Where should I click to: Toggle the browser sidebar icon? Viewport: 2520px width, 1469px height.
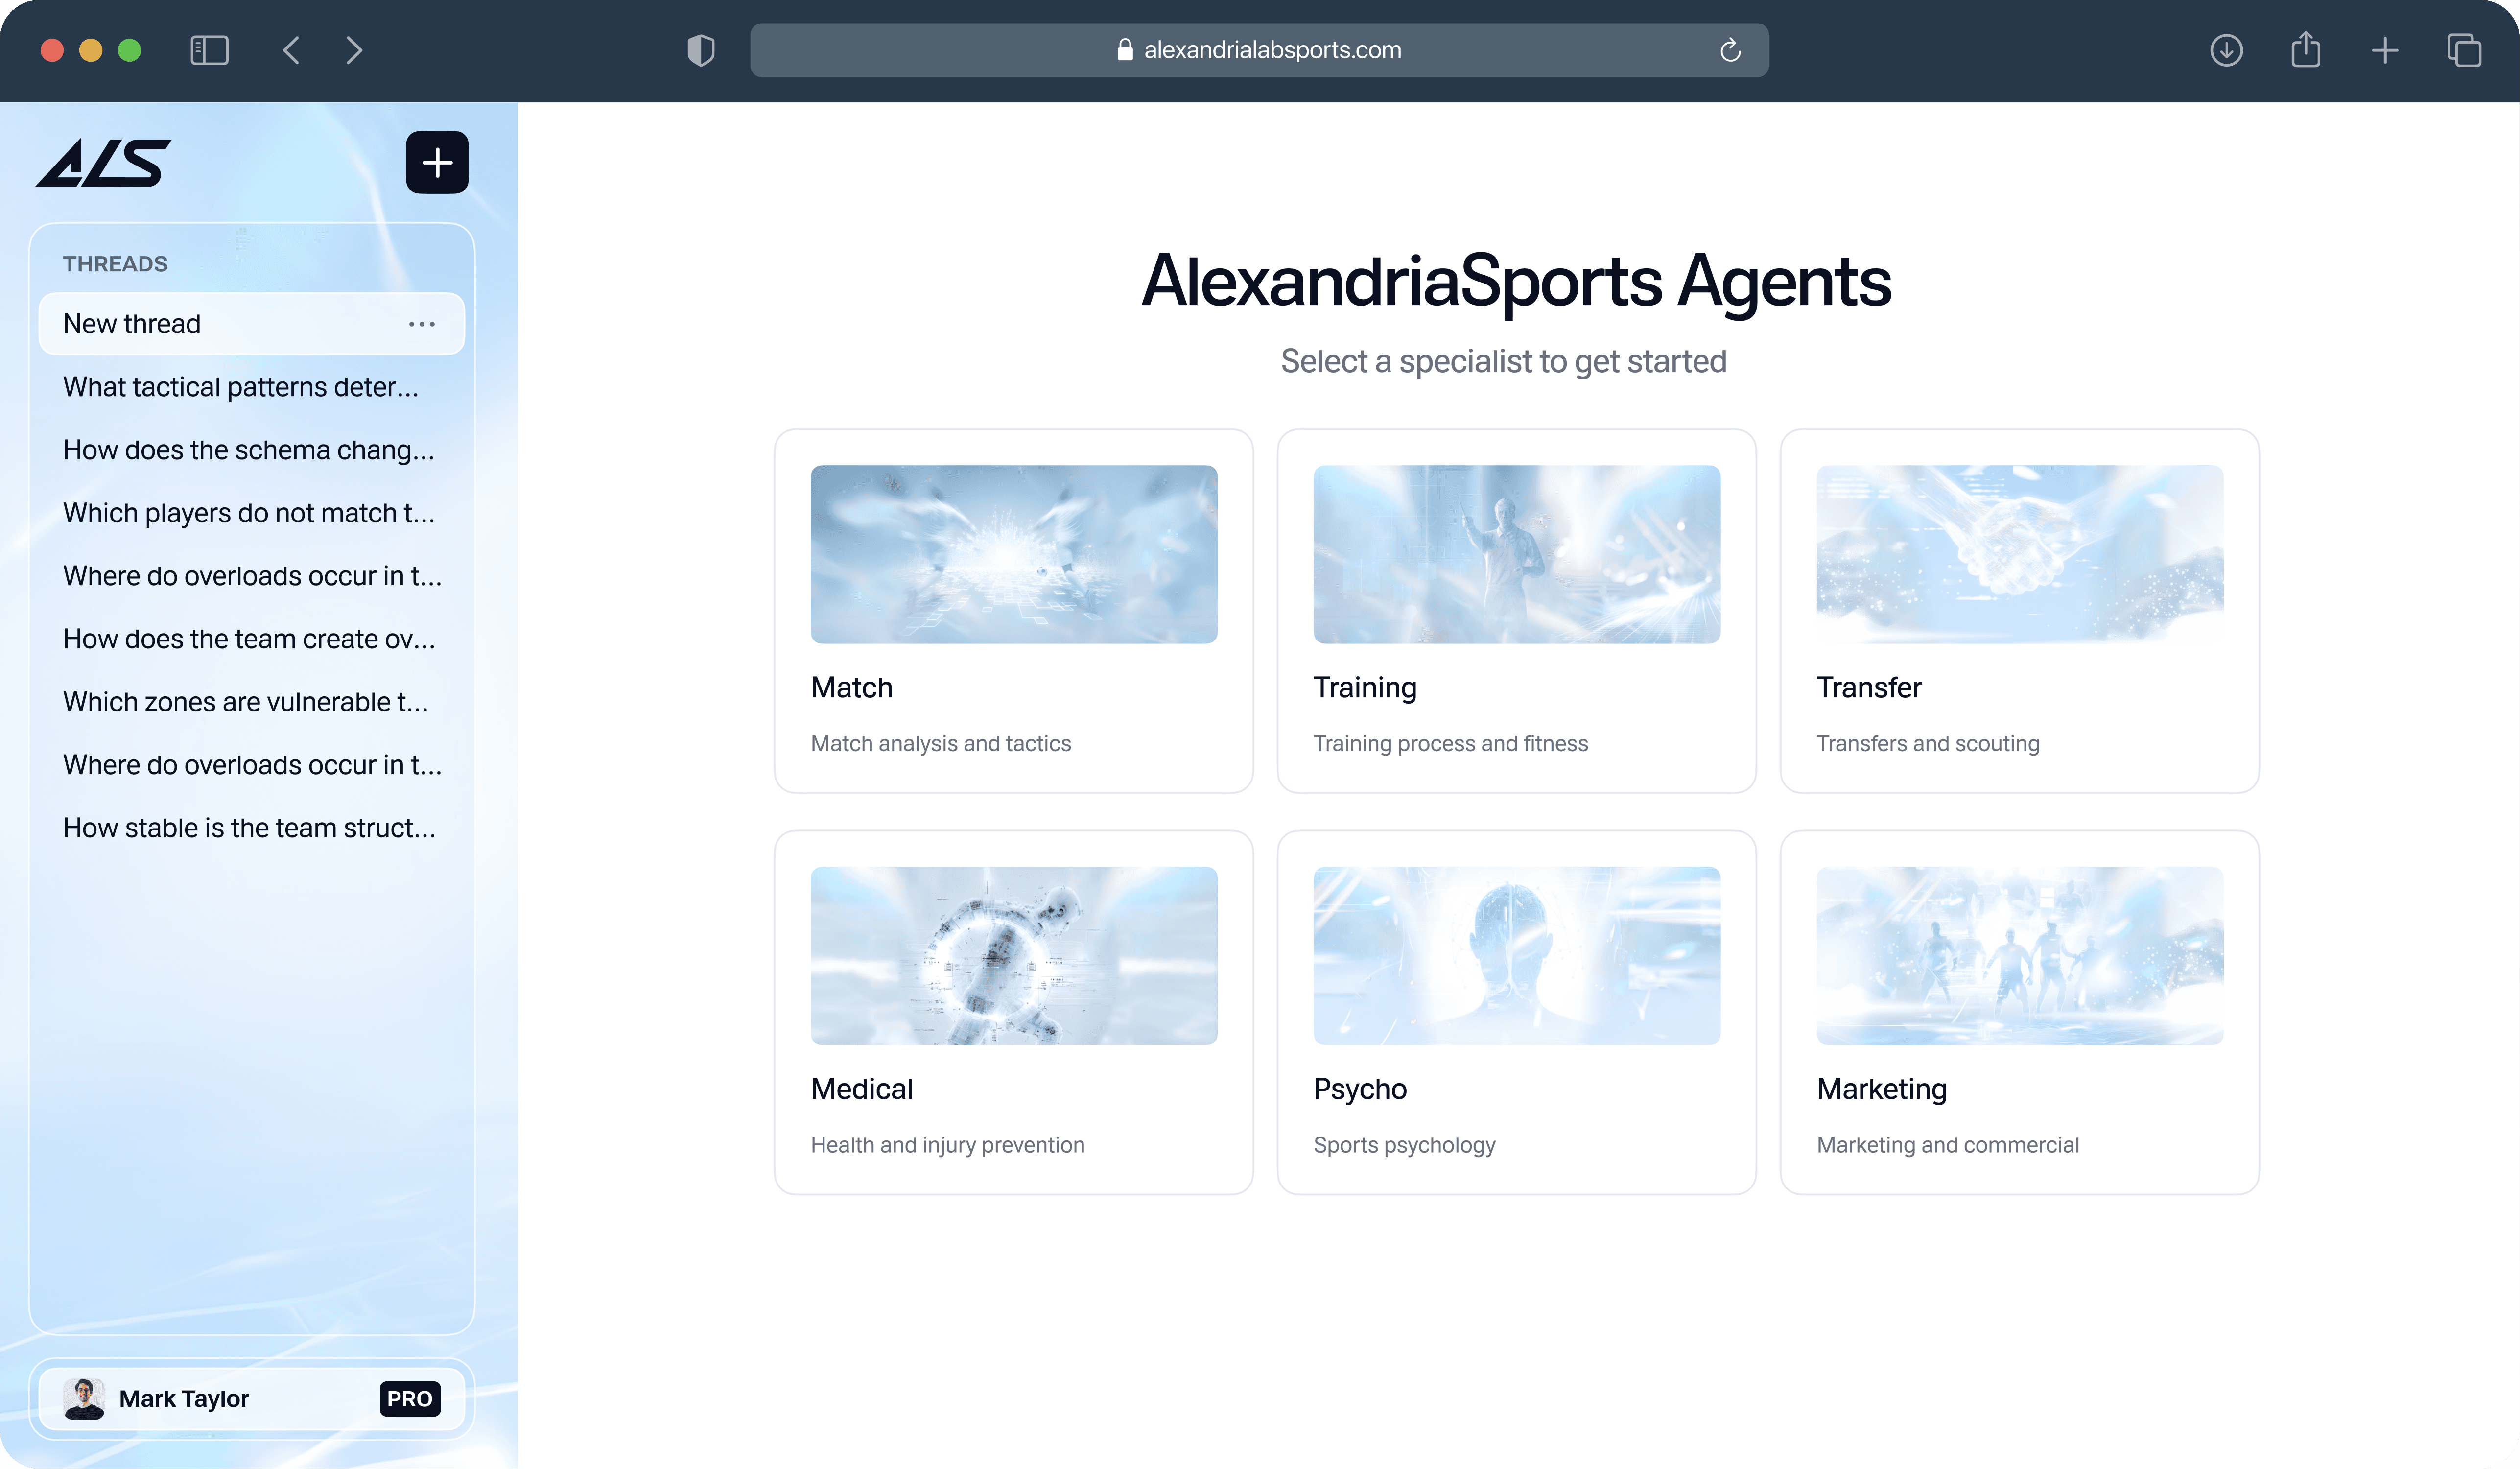tap(209, 50)
